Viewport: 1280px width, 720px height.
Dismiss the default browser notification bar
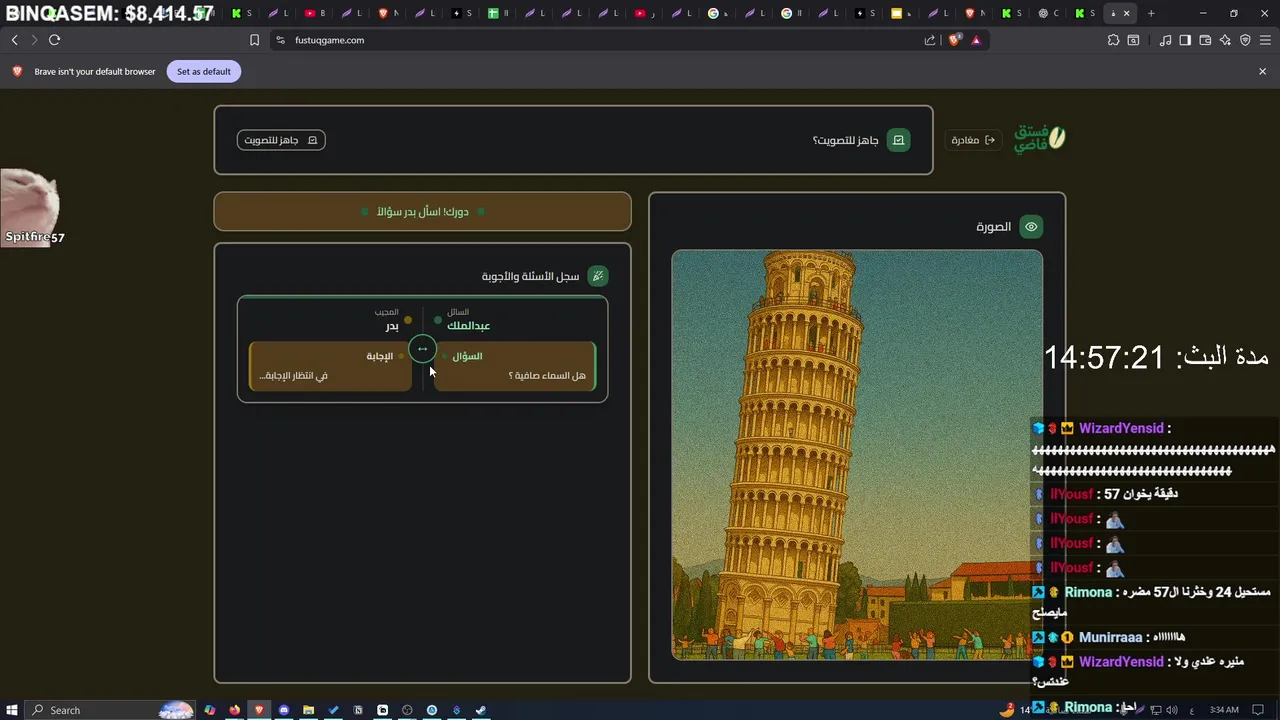(x=1262, y=72)
